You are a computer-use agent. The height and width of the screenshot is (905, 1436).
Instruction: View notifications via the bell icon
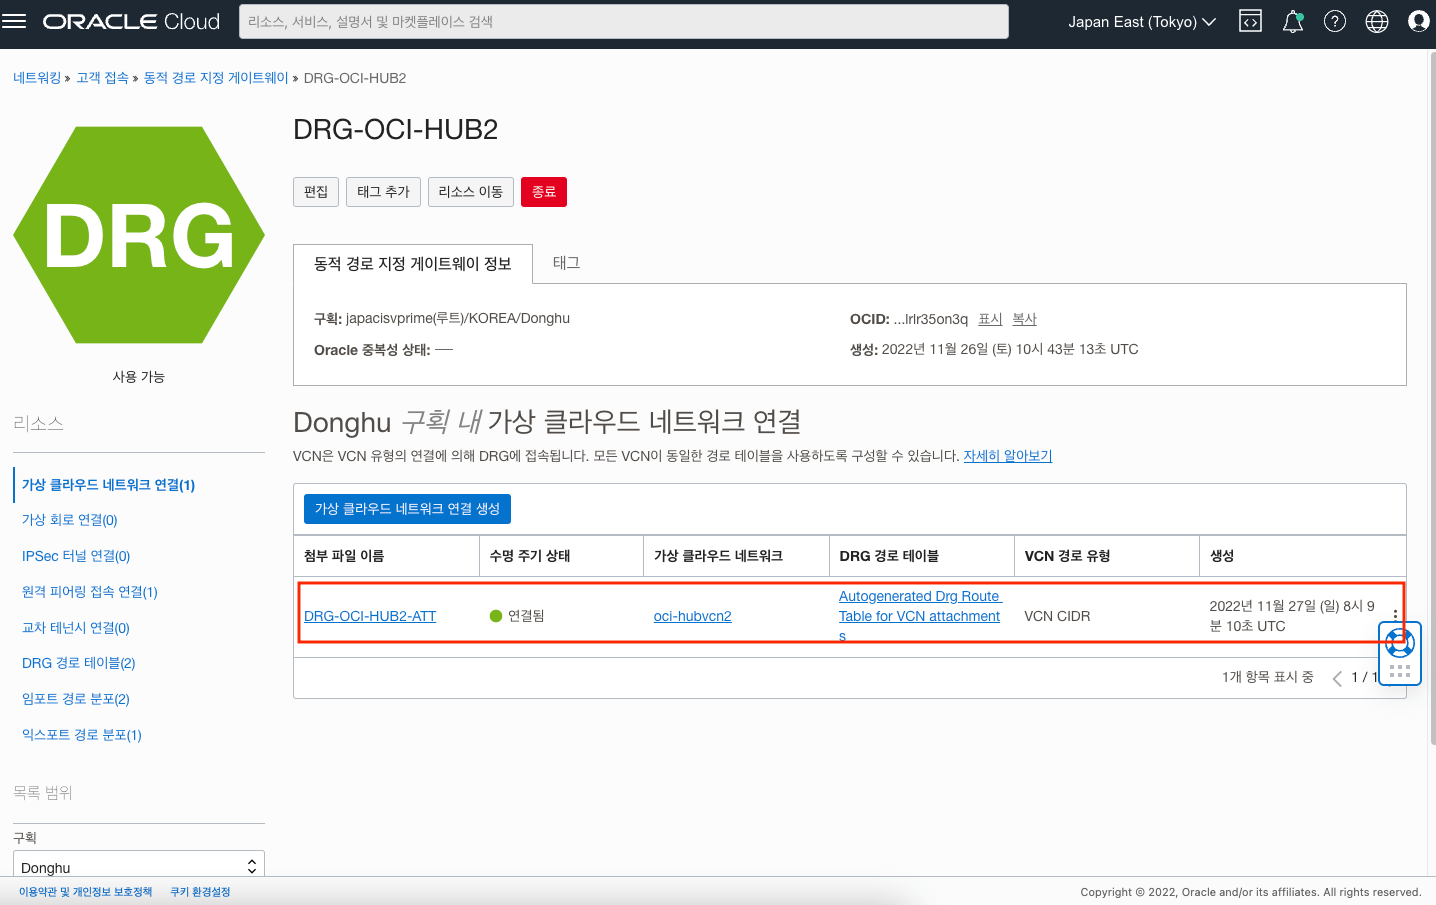1292,20
